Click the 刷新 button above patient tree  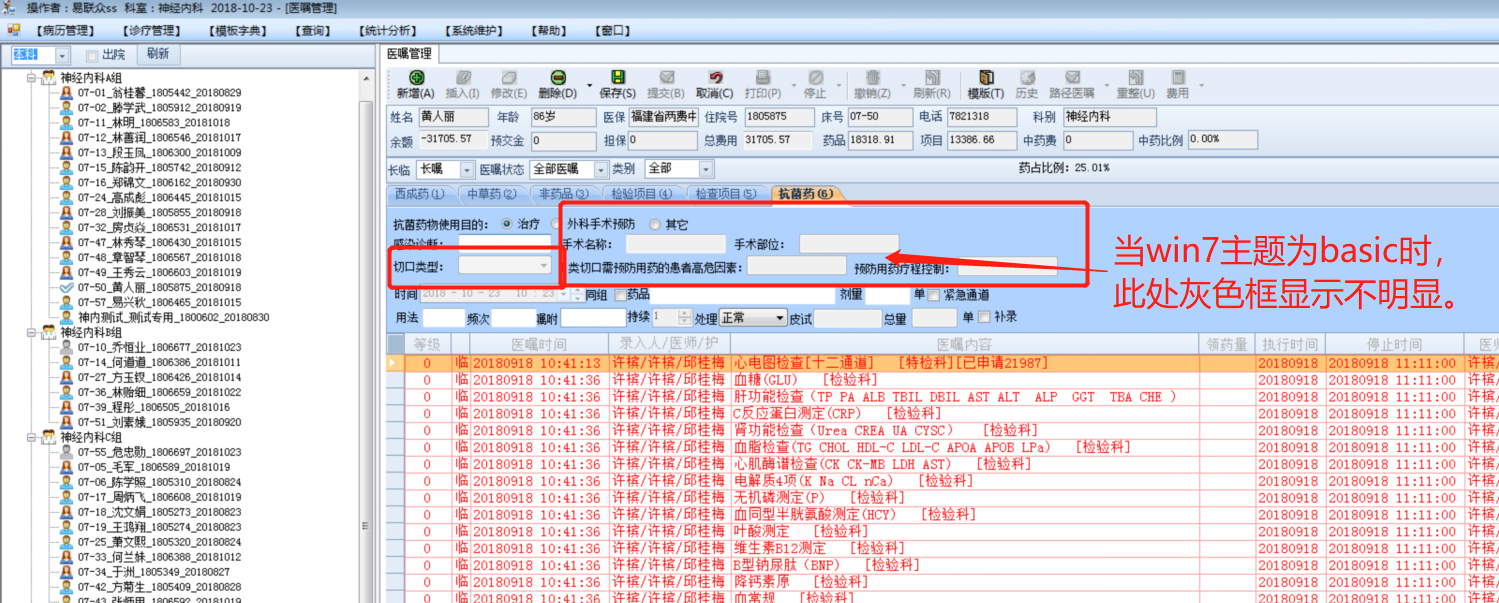point(158,55)
